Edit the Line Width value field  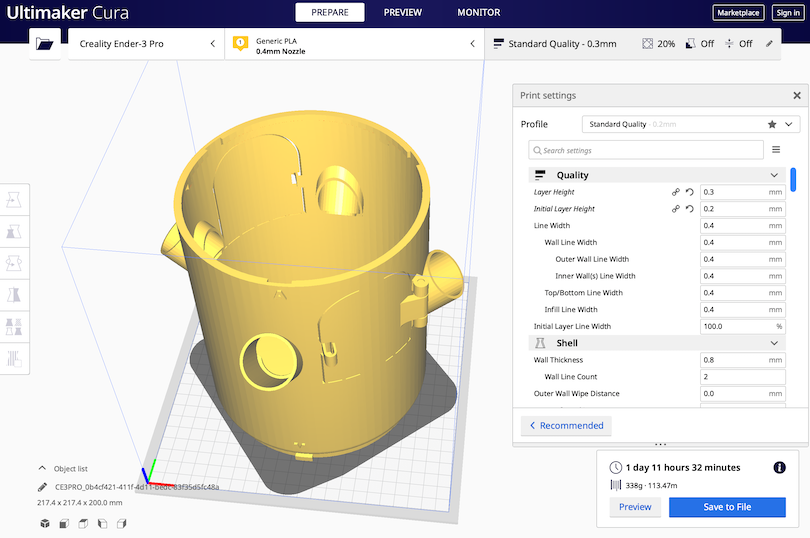click(742, 226)
